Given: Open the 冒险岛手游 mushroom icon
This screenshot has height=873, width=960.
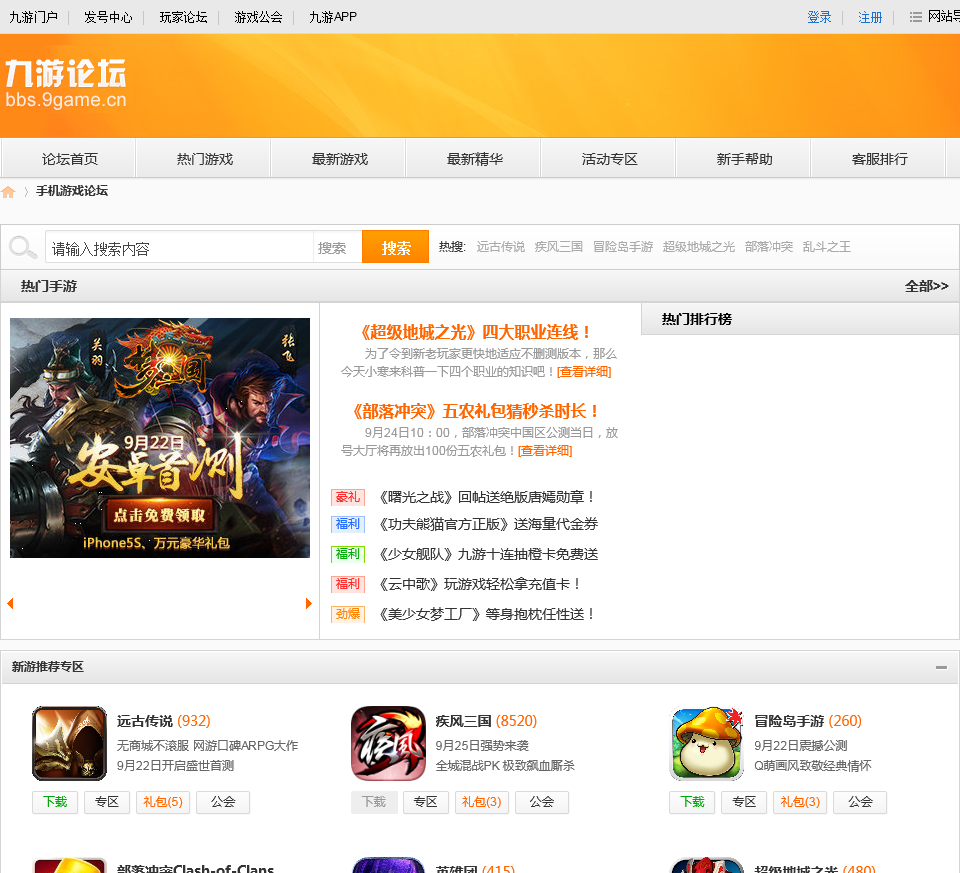Looking at the screenshot, I should pos(707,743).
